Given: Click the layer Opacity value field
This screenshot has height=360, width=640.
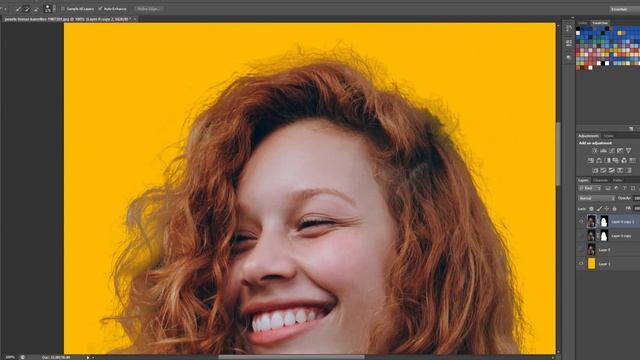Looking at the screenshot, I should pos(637,198).
